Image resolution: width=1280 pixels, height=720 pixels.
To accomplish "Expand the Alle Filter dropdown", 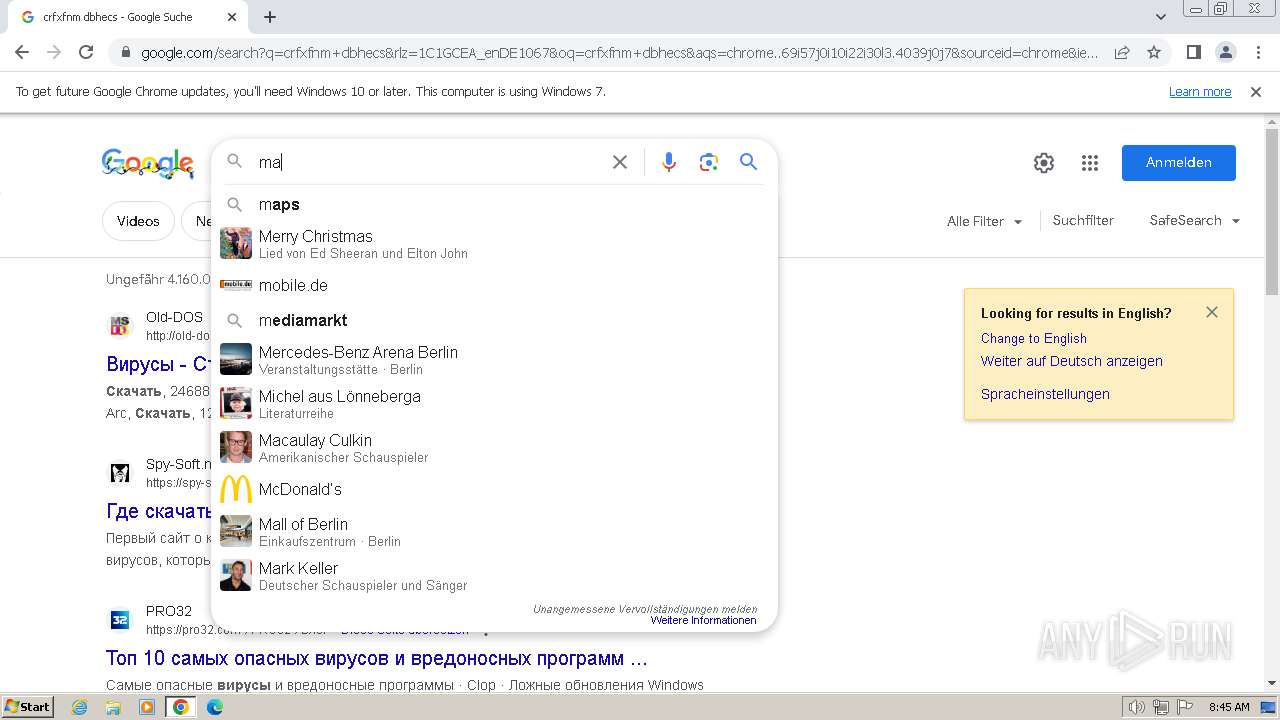I will [x=984, y=221].
